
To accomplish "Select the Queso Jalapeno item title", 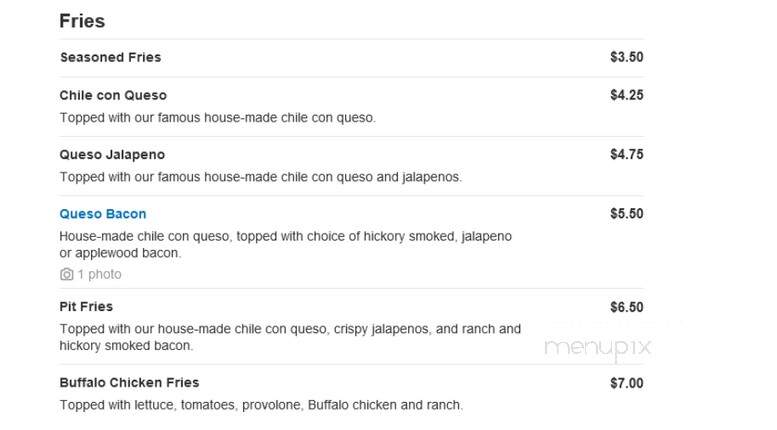I will (x=112, y=155).
